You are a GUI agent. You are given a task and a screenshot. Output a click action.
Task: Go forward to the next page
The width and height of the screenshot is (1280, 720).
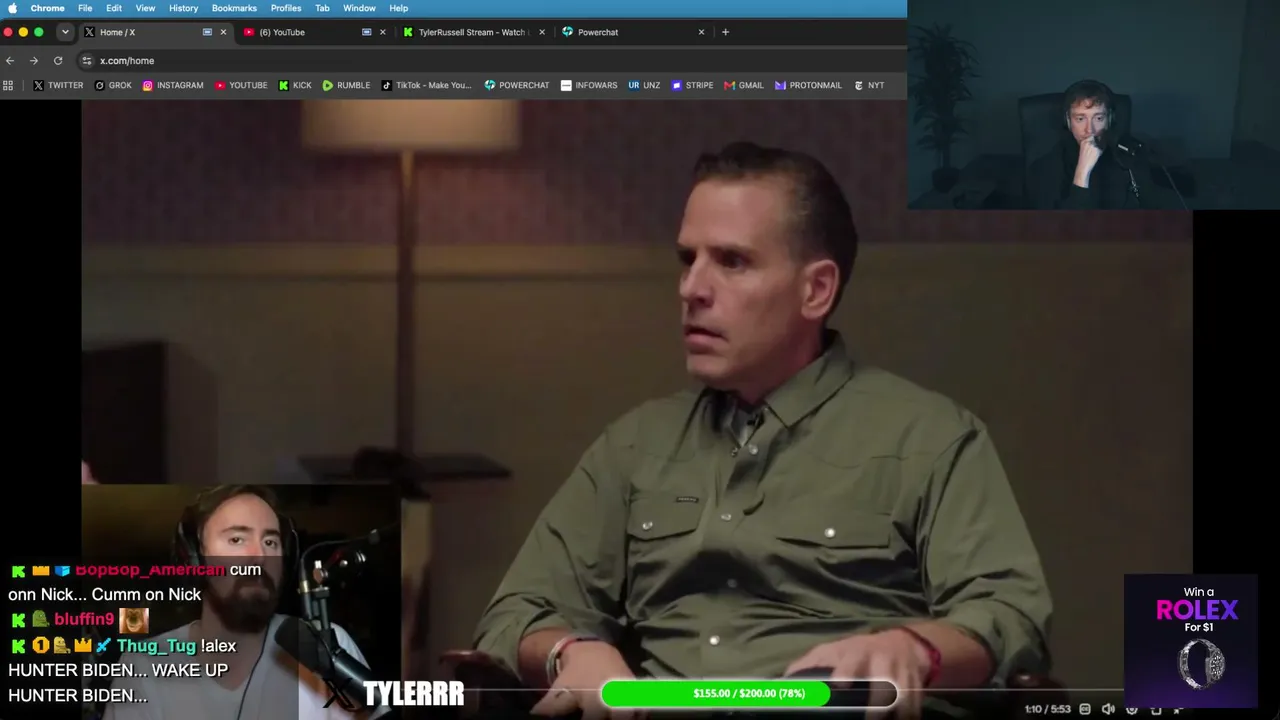(x=34, y=61)
